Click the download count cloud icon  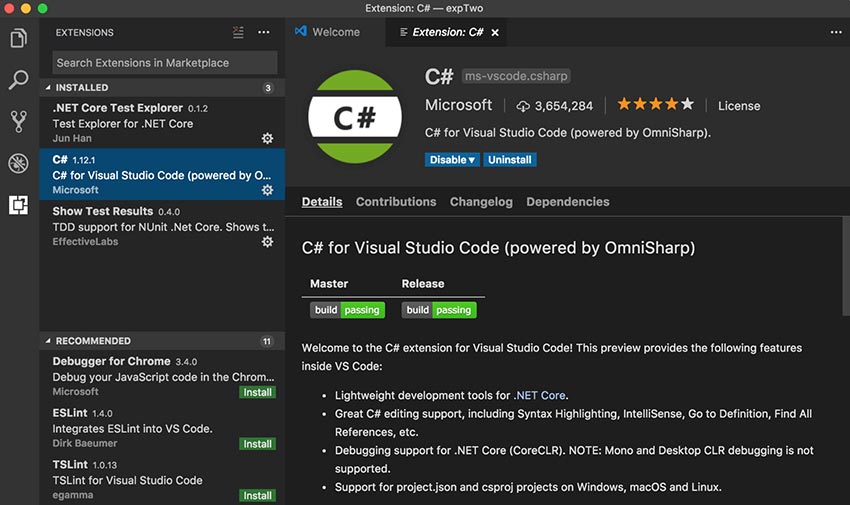point(523,106)
